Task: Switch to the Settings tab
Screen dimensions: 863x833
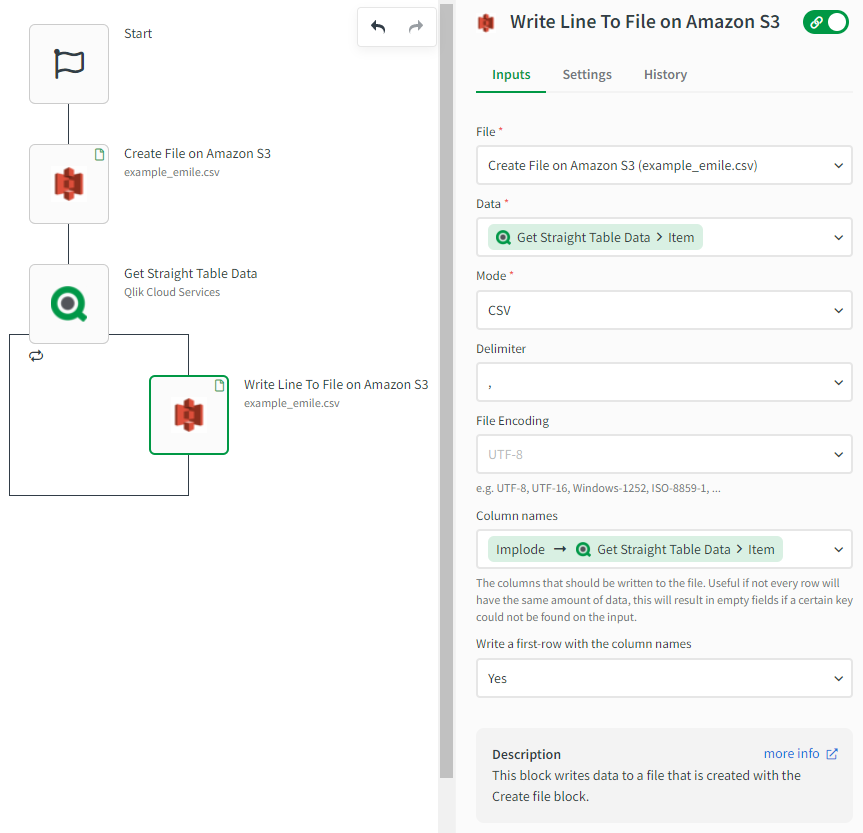Action: click(x=587, y=75)
